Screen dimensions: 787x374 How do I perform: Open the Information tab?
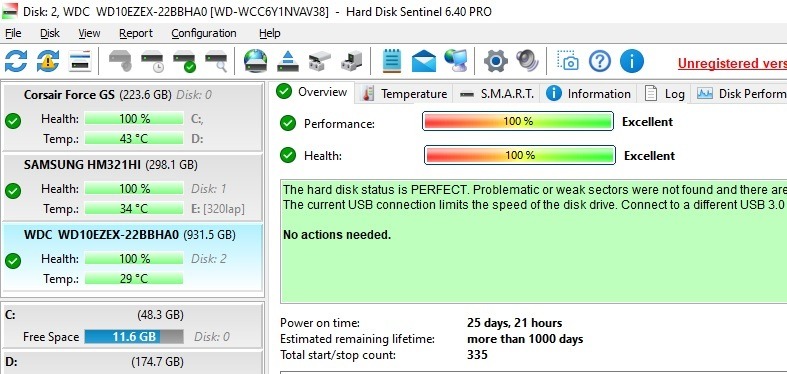588,94
